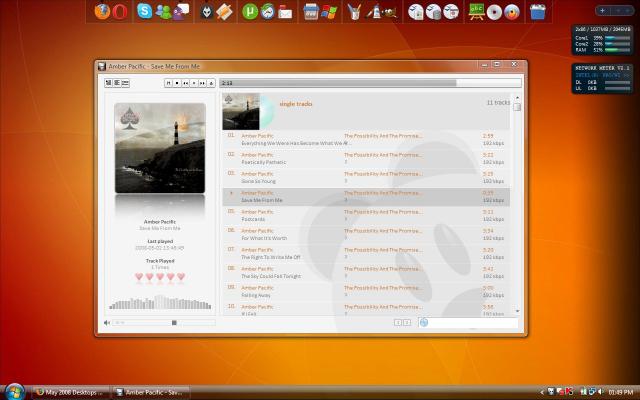This screenshot has height=400, width=640.
Task: Mute audio with the speaker icon
Action: click(107, 322)
